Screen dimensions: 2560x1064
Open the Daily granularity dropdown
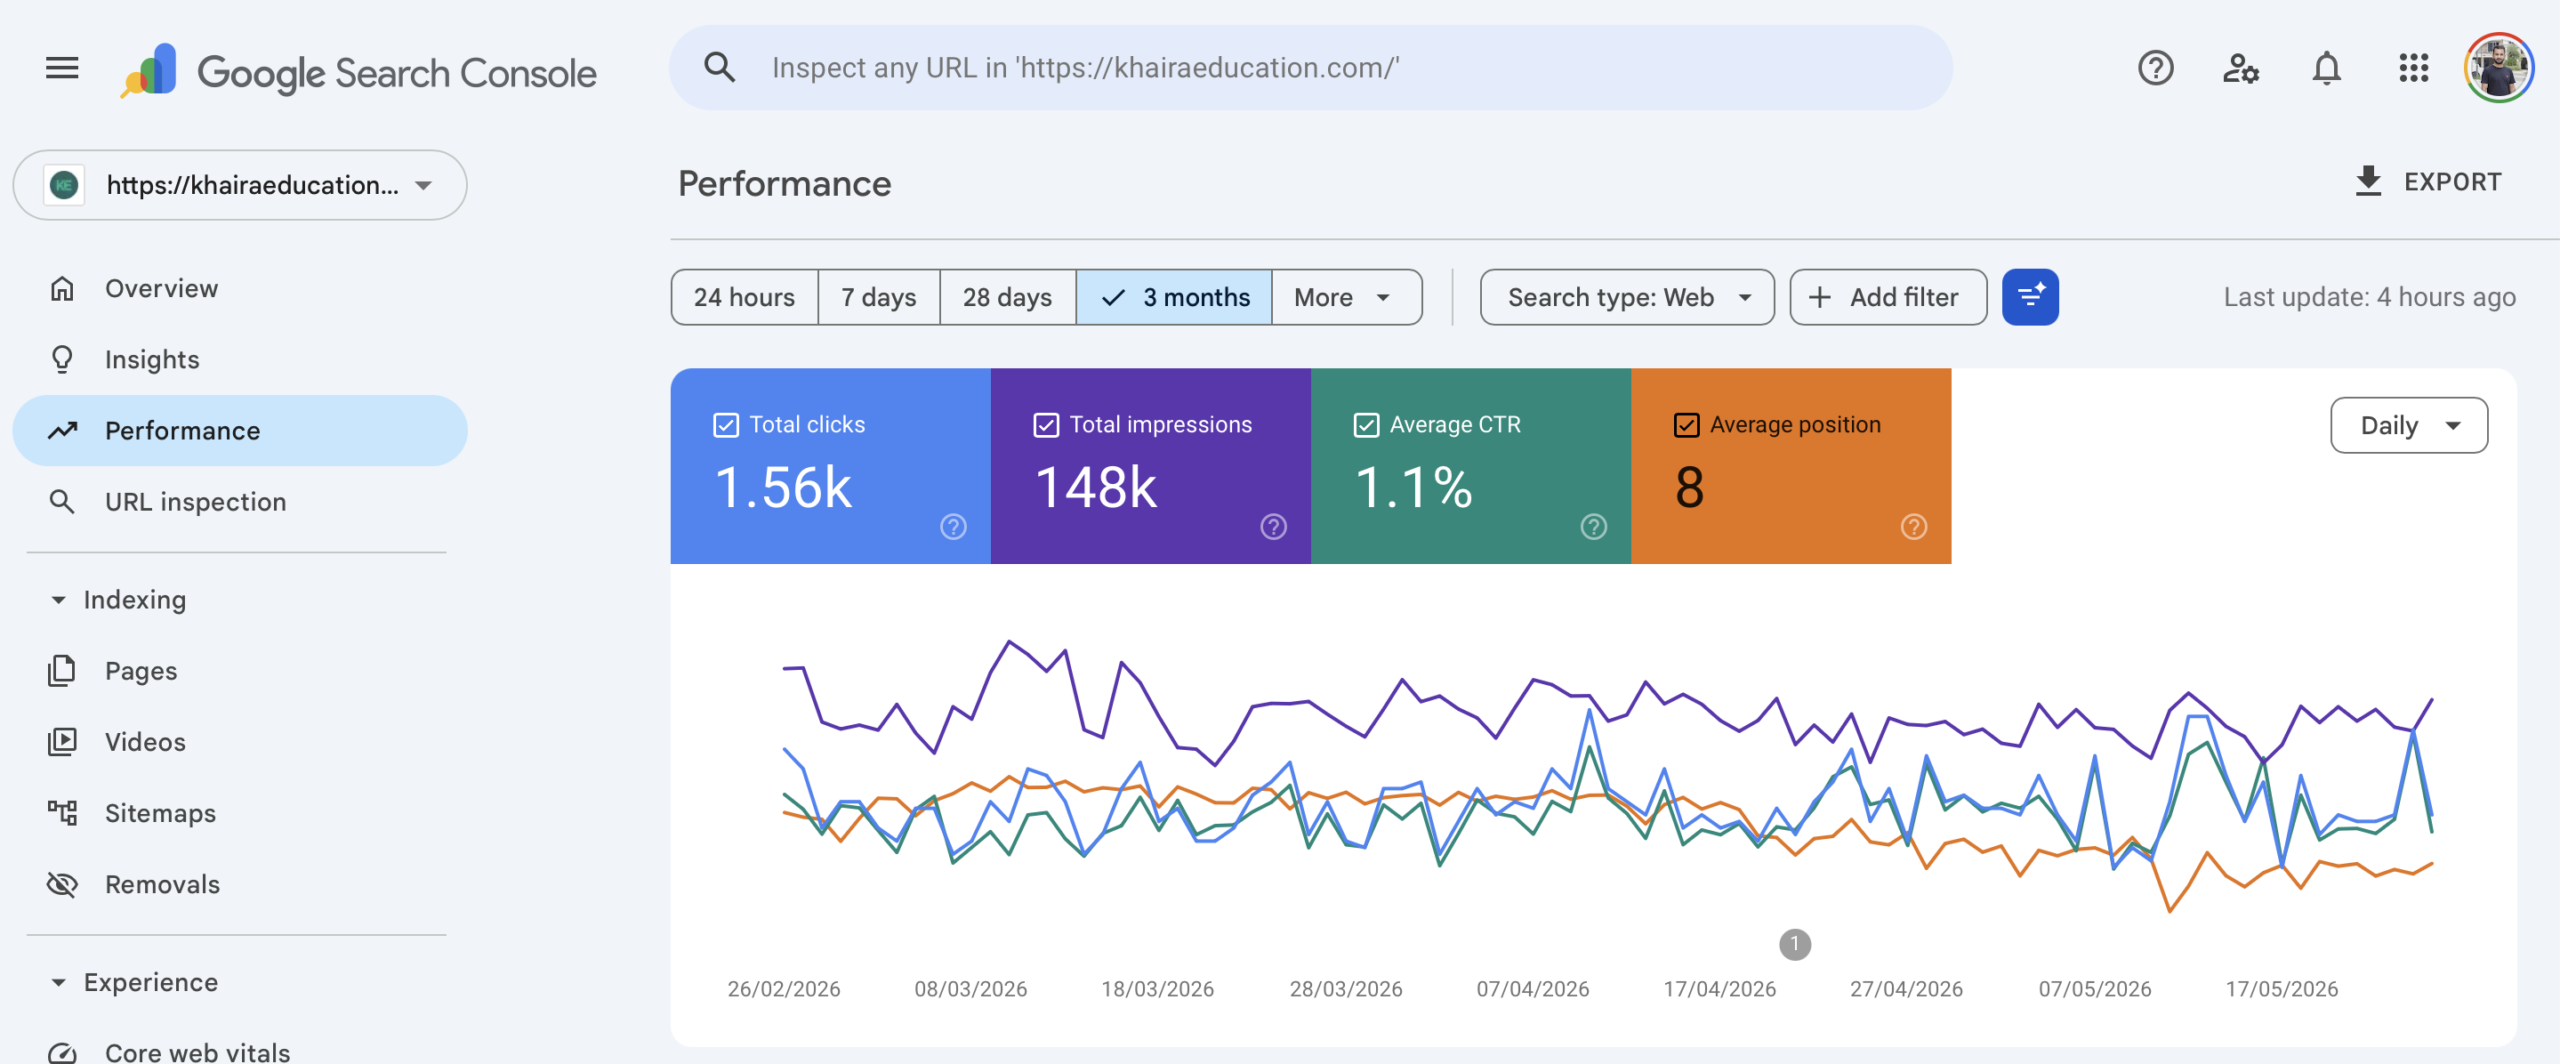click(2409, 425)
